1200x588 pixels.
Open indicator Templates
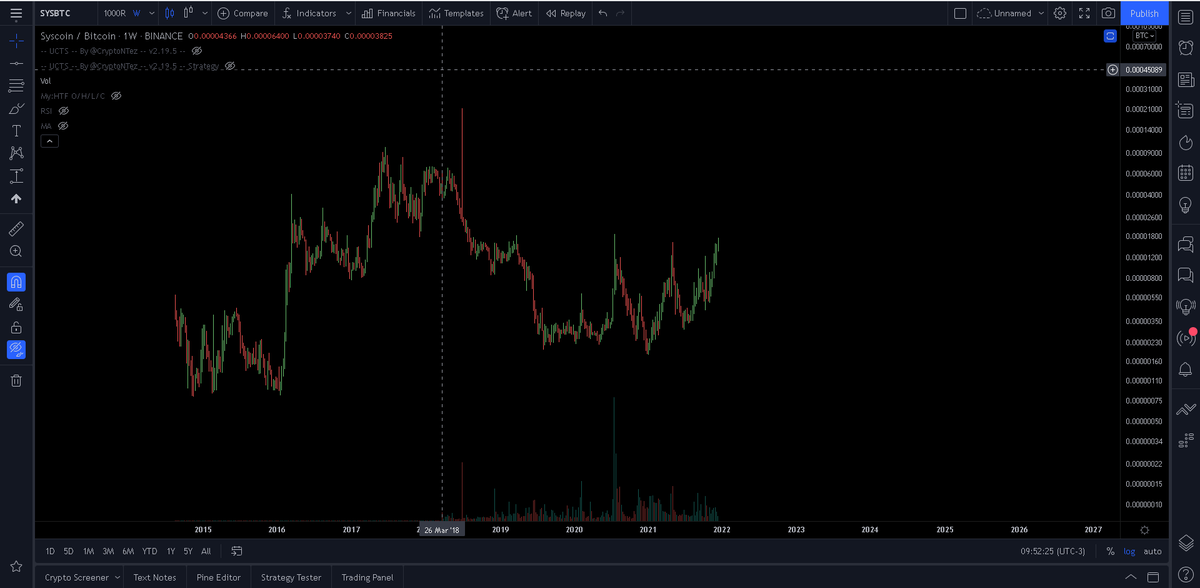point(456,13)
